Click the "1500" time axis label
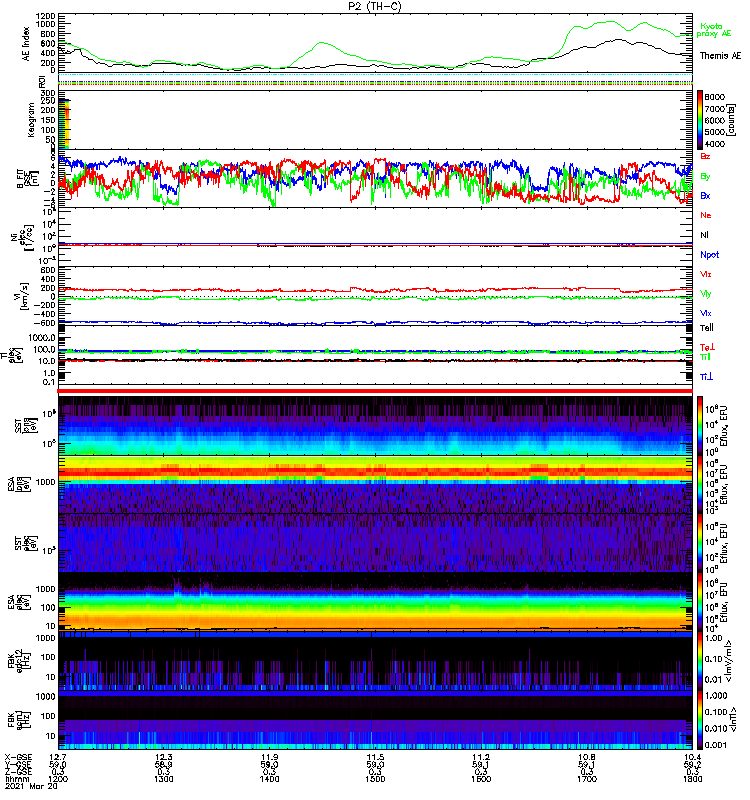This screenshot has width=750, height=800. tap(375, 779)
